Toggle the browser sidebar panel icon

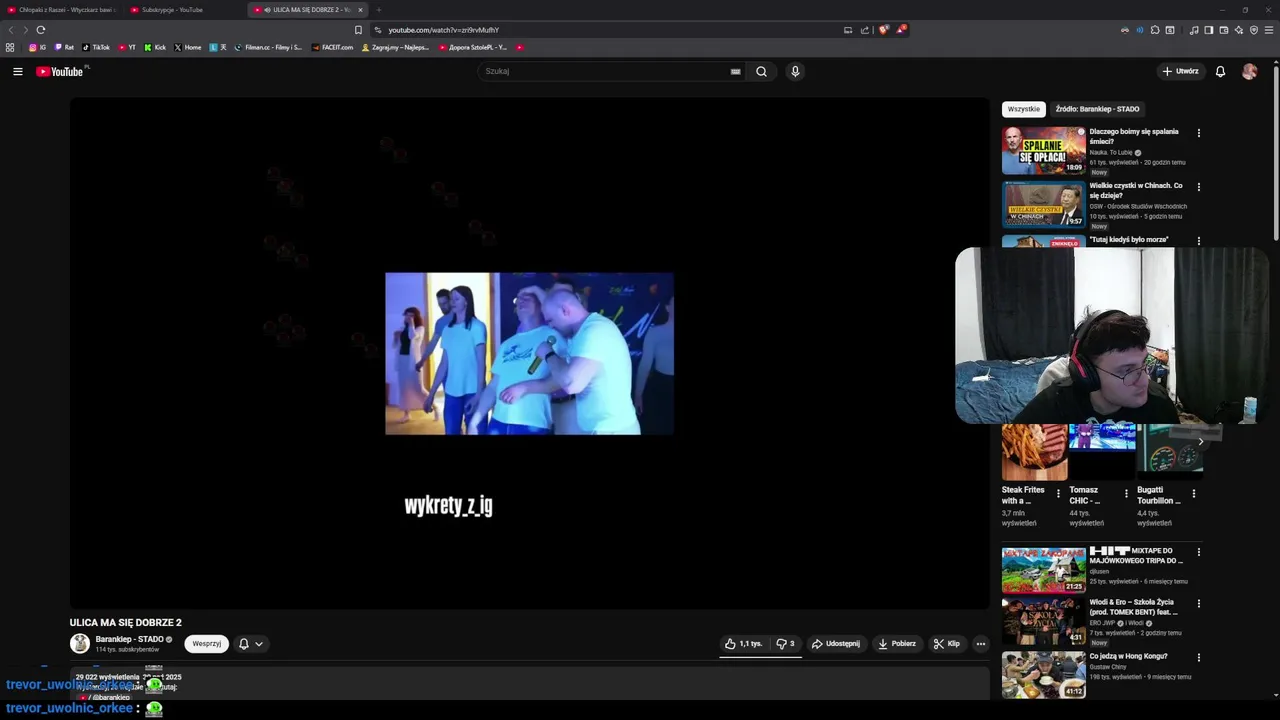coord(1208,30)
